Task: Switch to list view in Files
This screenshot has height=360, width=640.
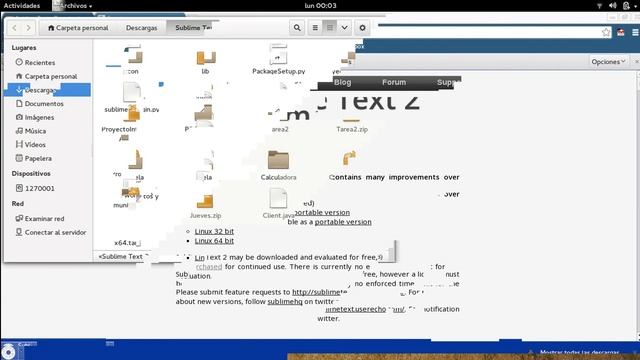Action: pyautogui.click(x=315, y=28)
